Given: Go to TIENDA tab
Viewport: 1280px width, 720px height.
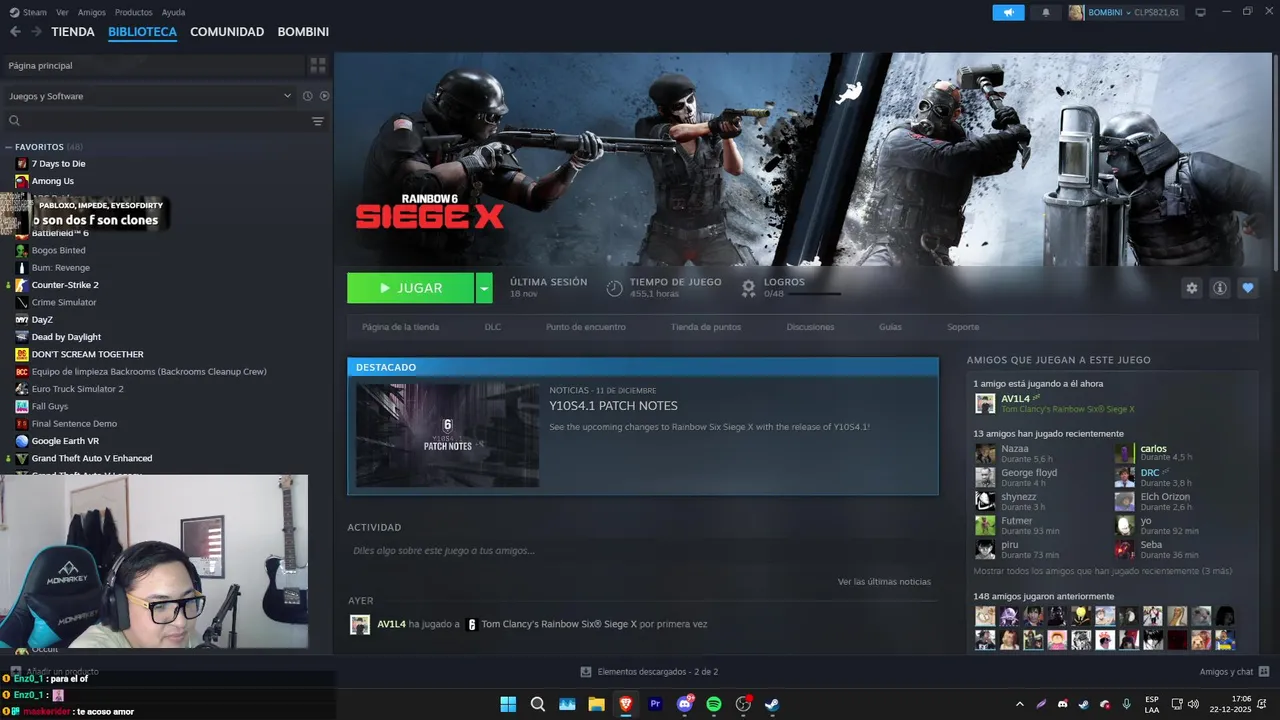Looking at the screenshot, I should (73, 32).
